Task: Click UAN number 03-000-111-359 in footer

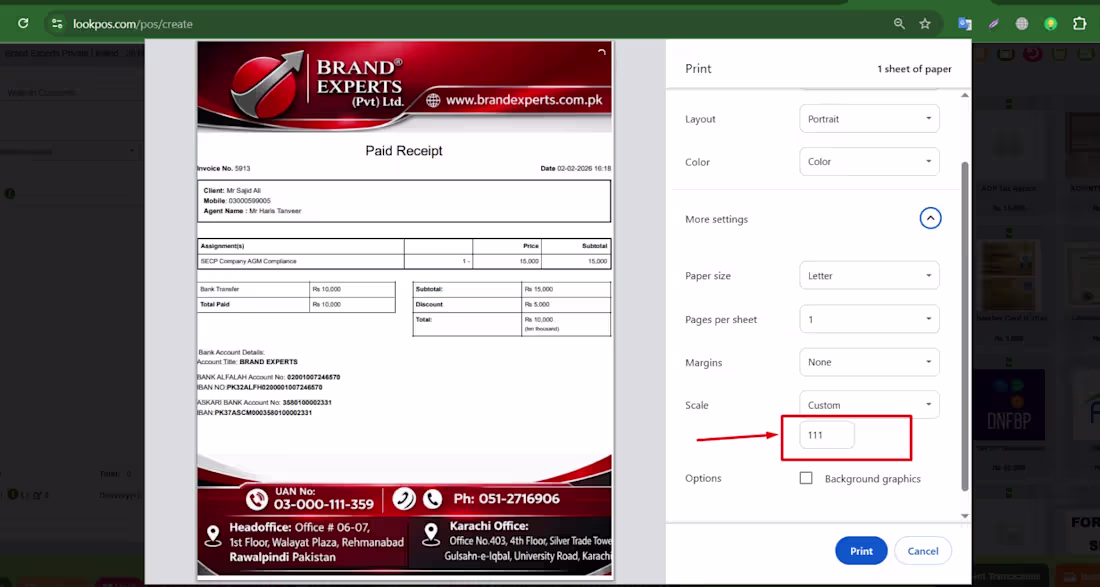Action: tap(323, 504)
